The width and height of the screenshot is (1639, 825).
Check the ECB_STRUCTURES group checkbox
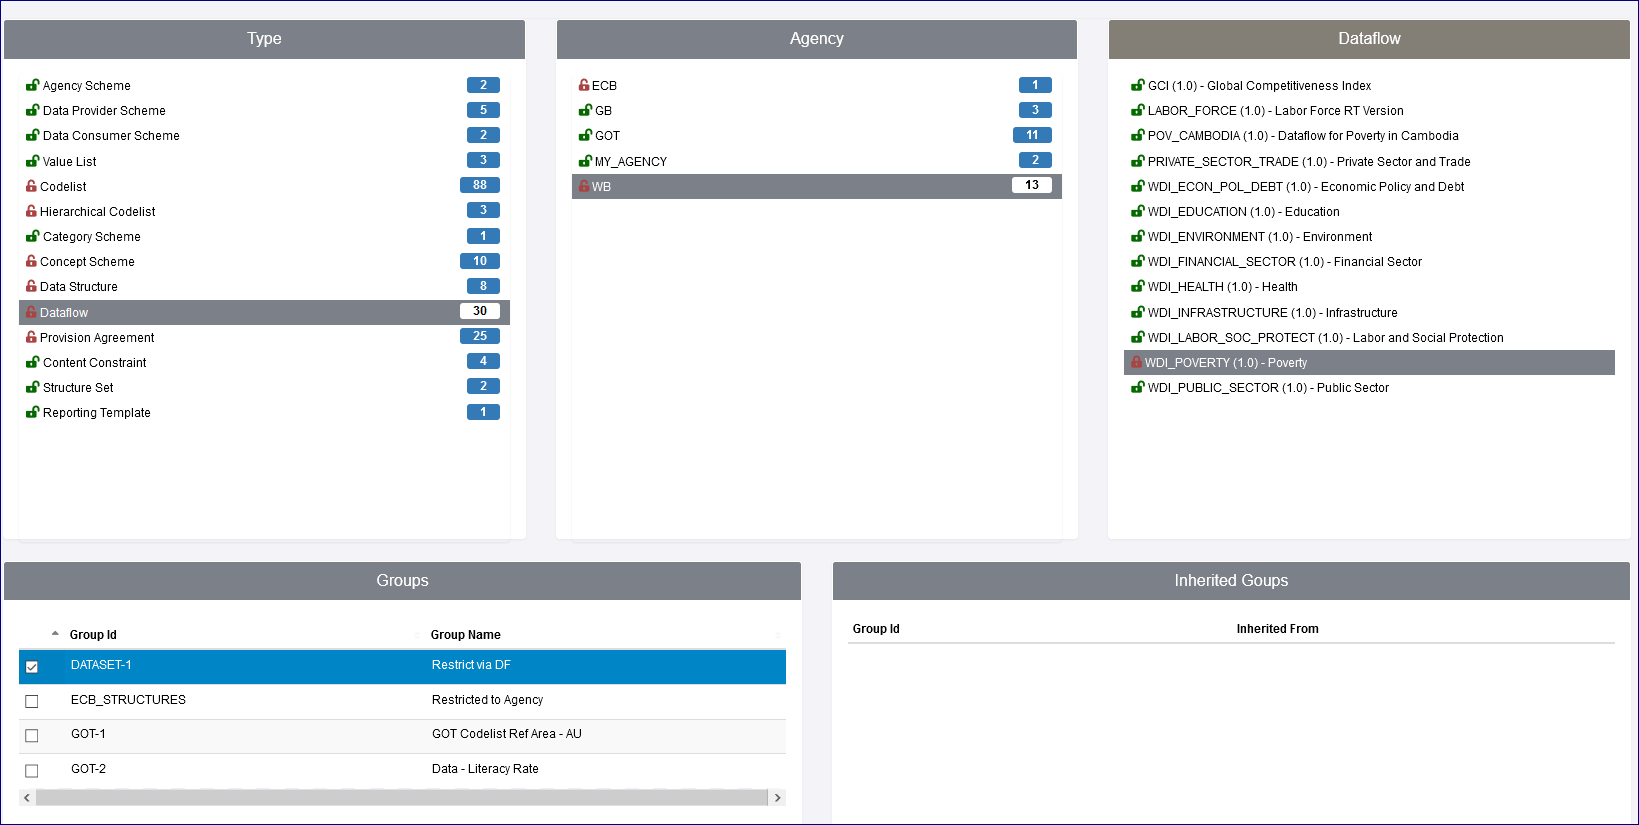pyautogui.click(x=32, y=701)
